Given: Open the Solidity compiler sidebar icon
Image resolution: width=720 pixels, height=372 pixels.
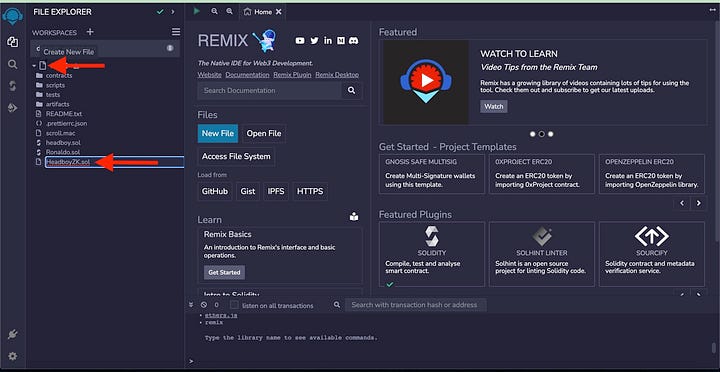Looking at the screenshot, I should [x=13, y=86].
